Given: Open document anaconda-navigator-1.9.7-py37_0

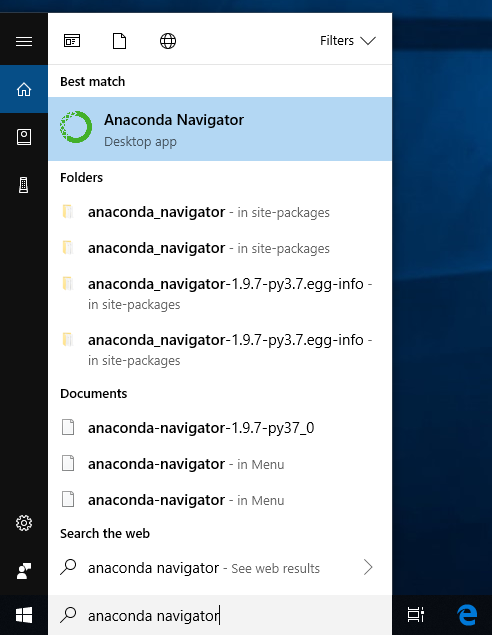Looking at the screenshot, I should [x=220, y=428].
